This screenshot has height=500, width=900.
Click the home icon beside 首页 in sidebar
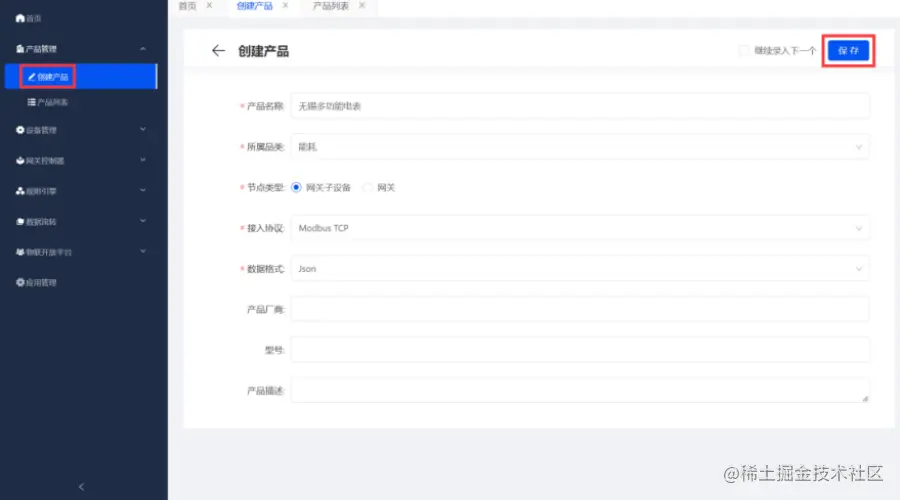tap(20, 18)
